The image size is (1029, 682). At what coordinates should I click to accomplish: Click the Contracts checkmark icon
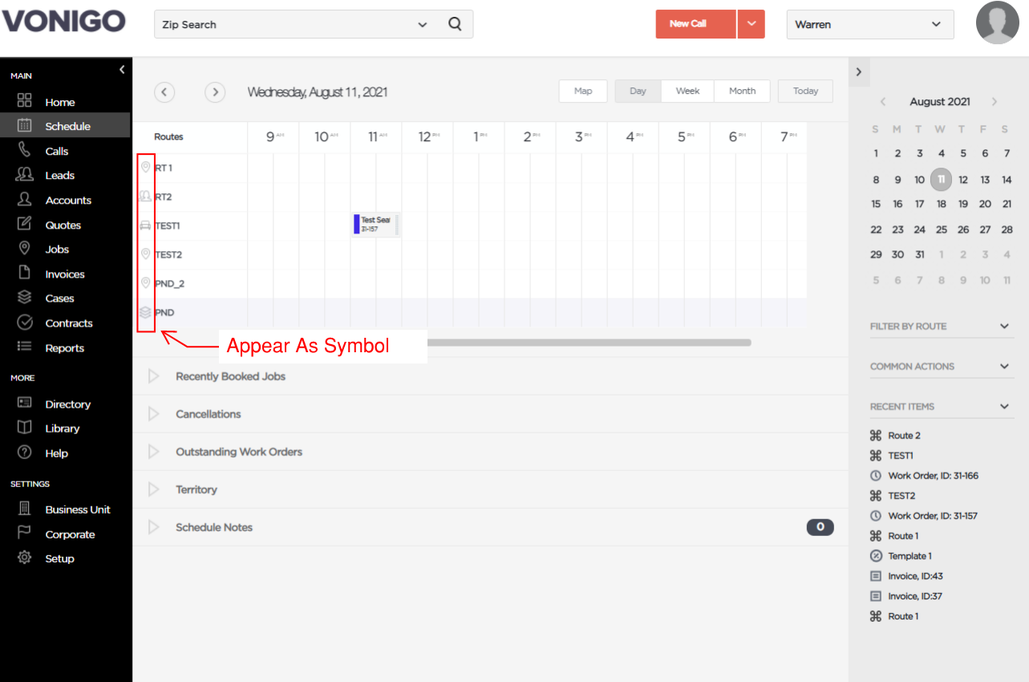click(x=24, y=322)
